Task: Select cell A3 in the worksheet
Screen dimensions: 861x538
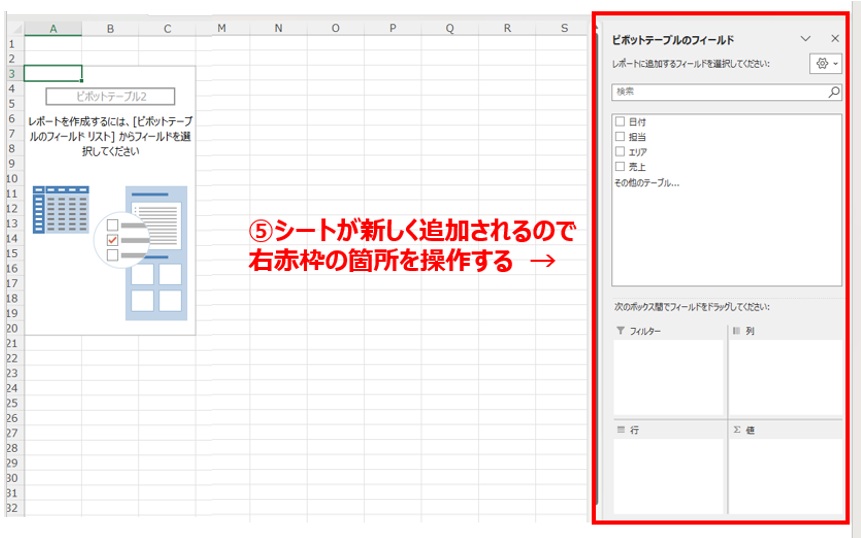Action: (x=52, y=73)
